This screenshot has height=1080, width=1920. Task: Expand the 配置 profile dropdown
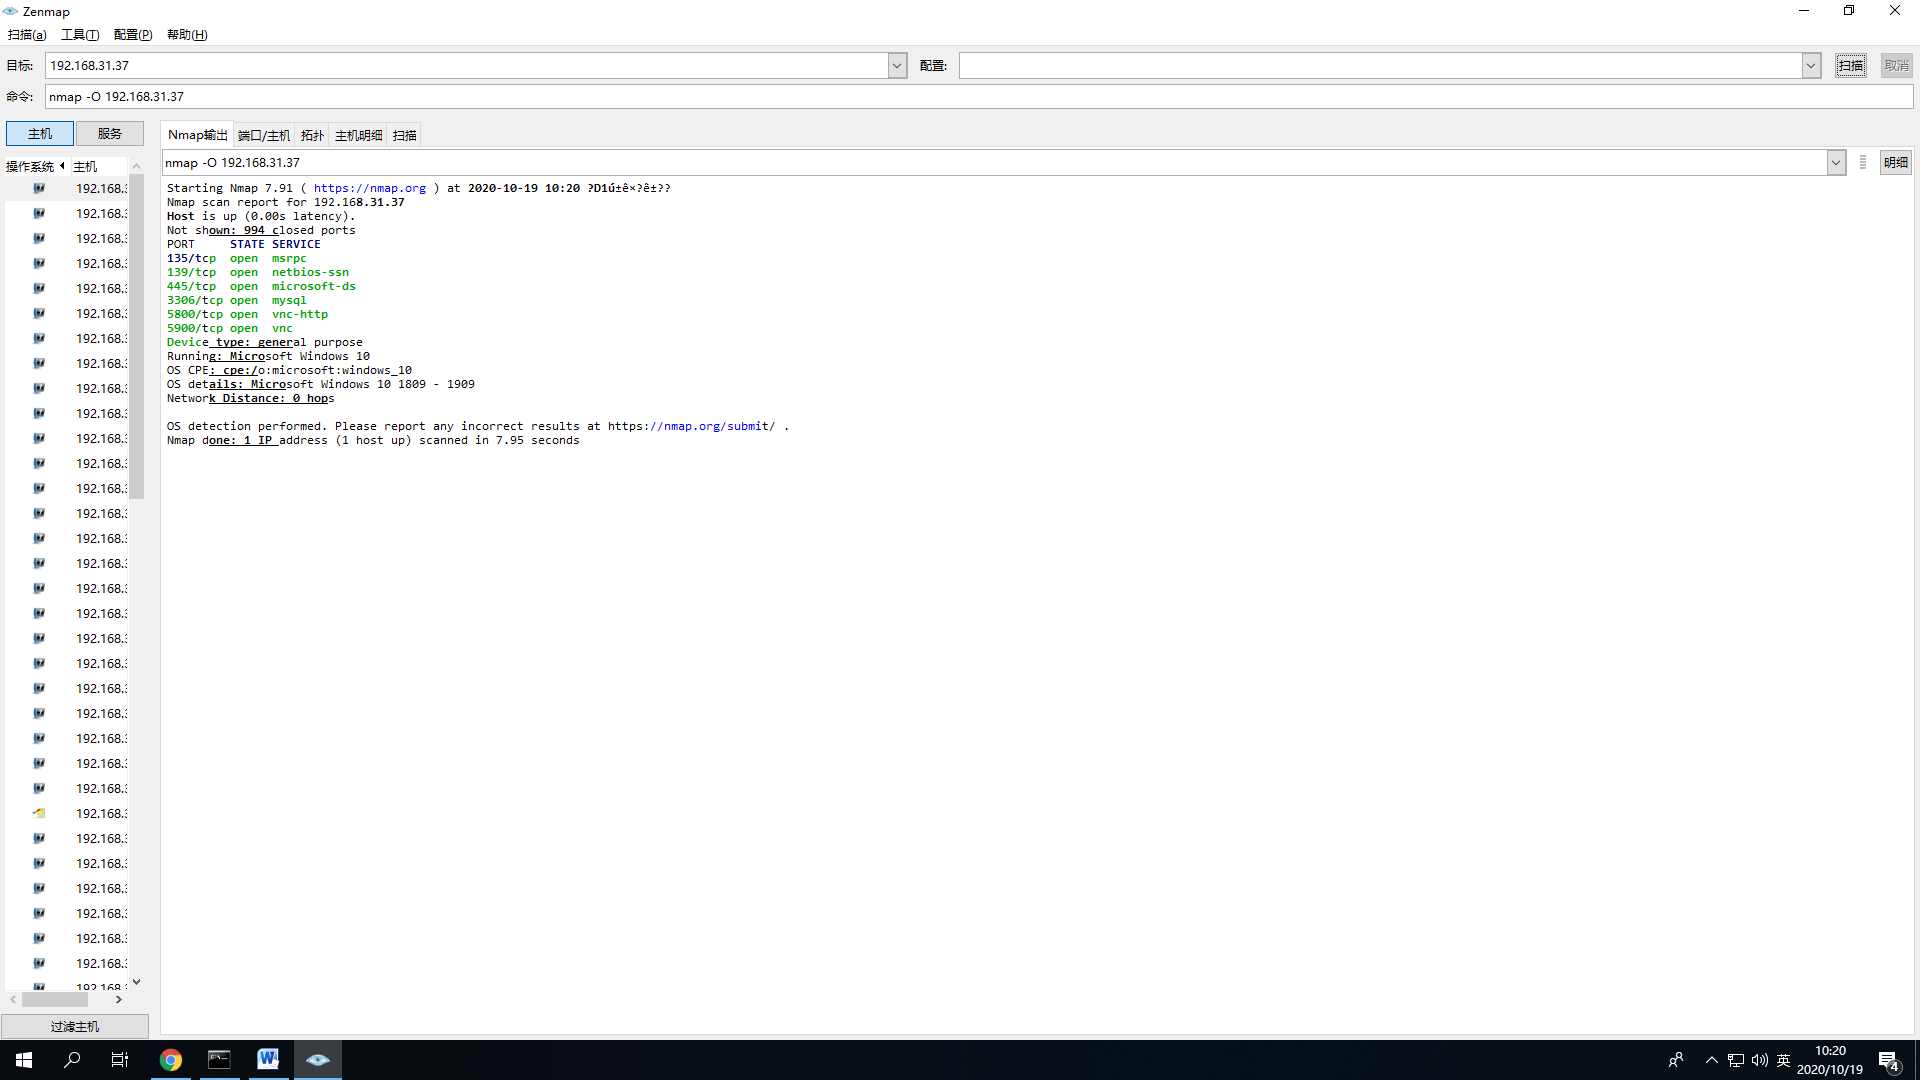tap(1810, 66)
